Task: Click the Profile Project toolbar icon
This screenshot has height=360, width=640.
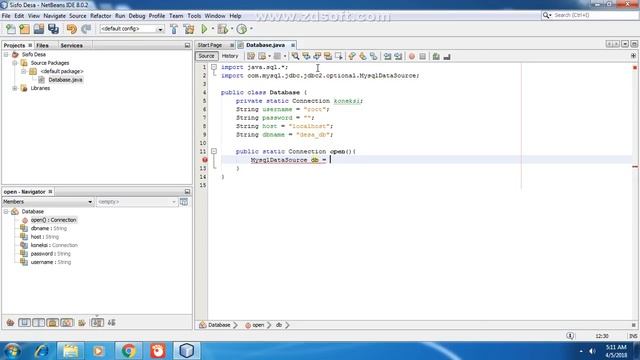Action: (242, 29)
